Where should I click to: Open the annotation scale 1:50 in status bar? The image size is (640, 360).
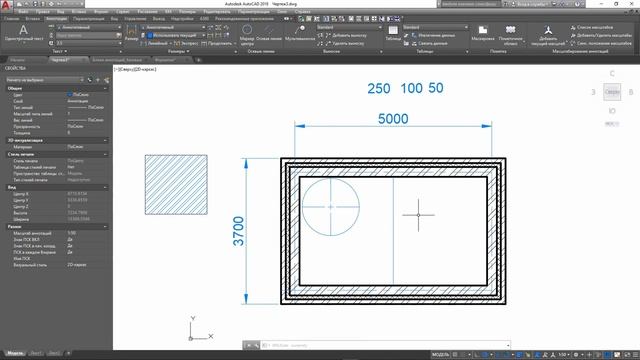click(x=564, y=355)
